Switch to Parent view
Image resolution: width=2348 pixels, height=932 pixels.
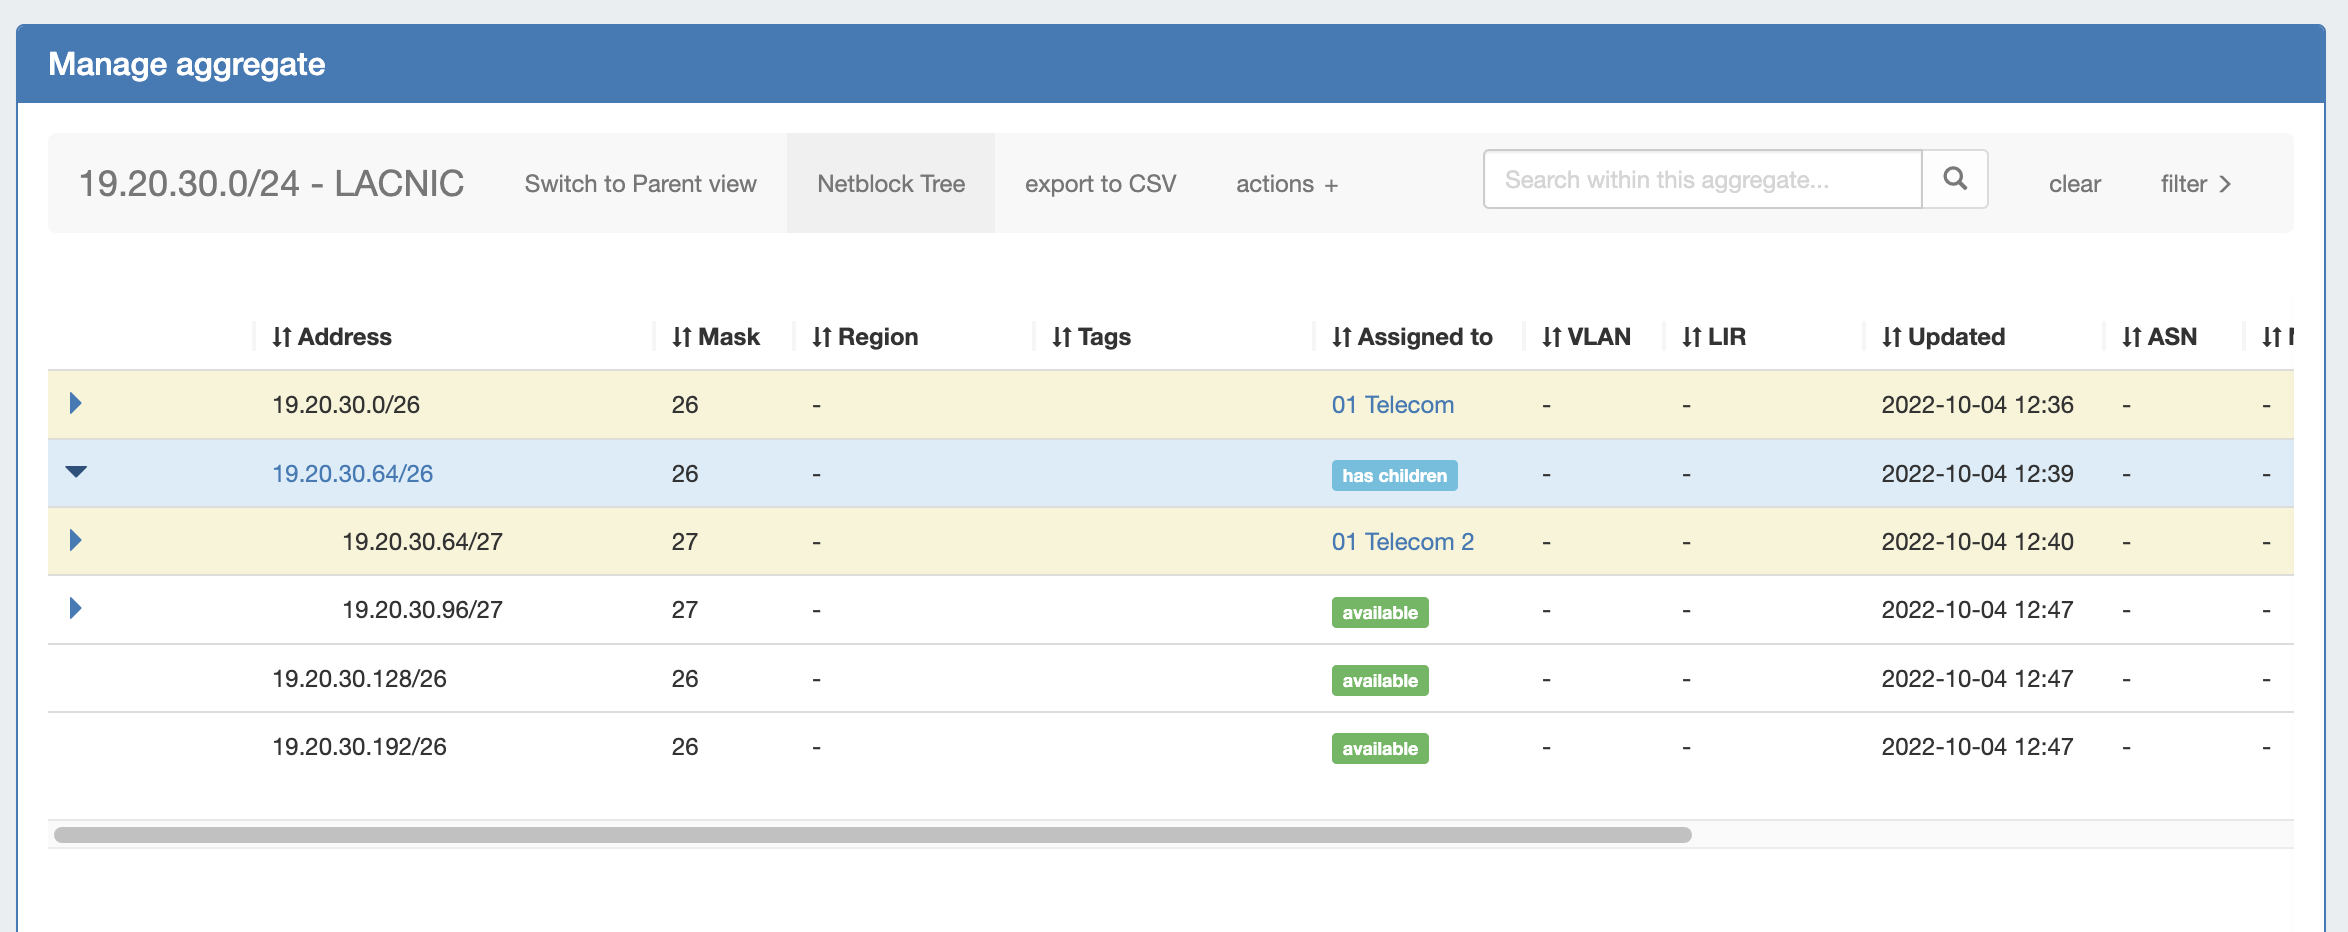pos(640,184)
